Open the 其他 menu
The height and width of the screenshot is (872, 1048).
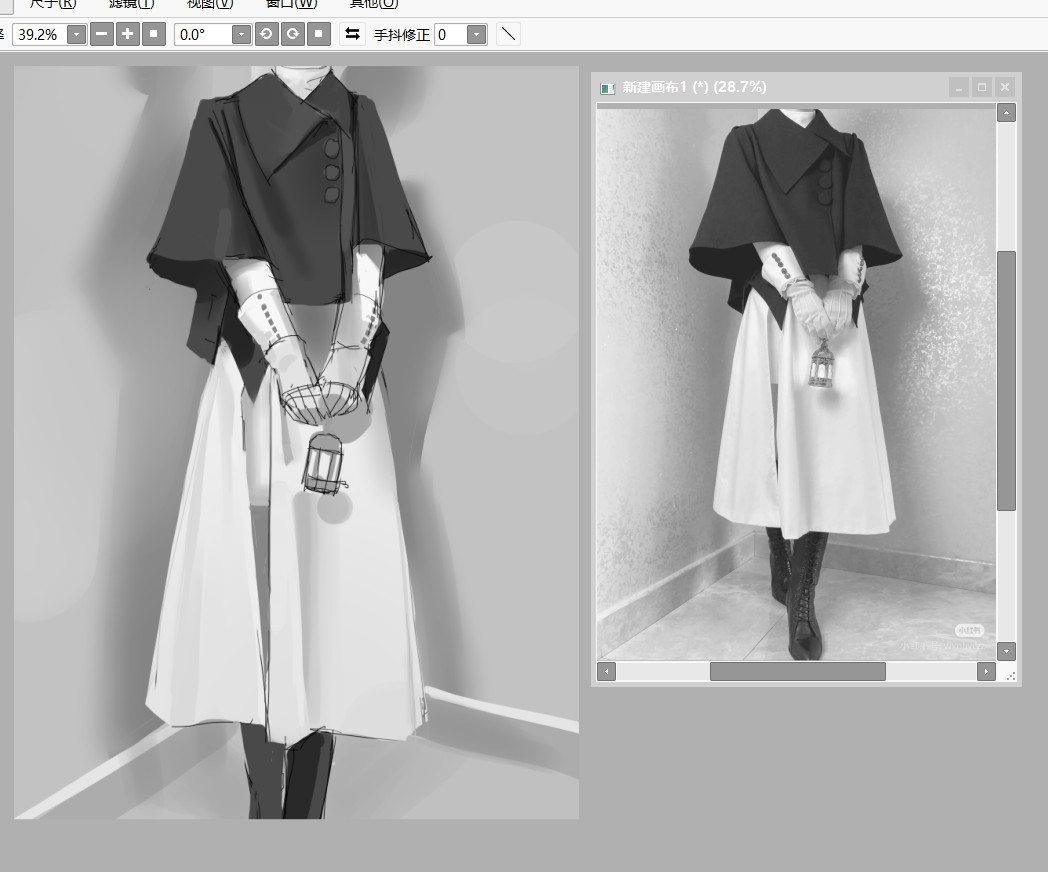pyautogui.click(x=373, y=4)
